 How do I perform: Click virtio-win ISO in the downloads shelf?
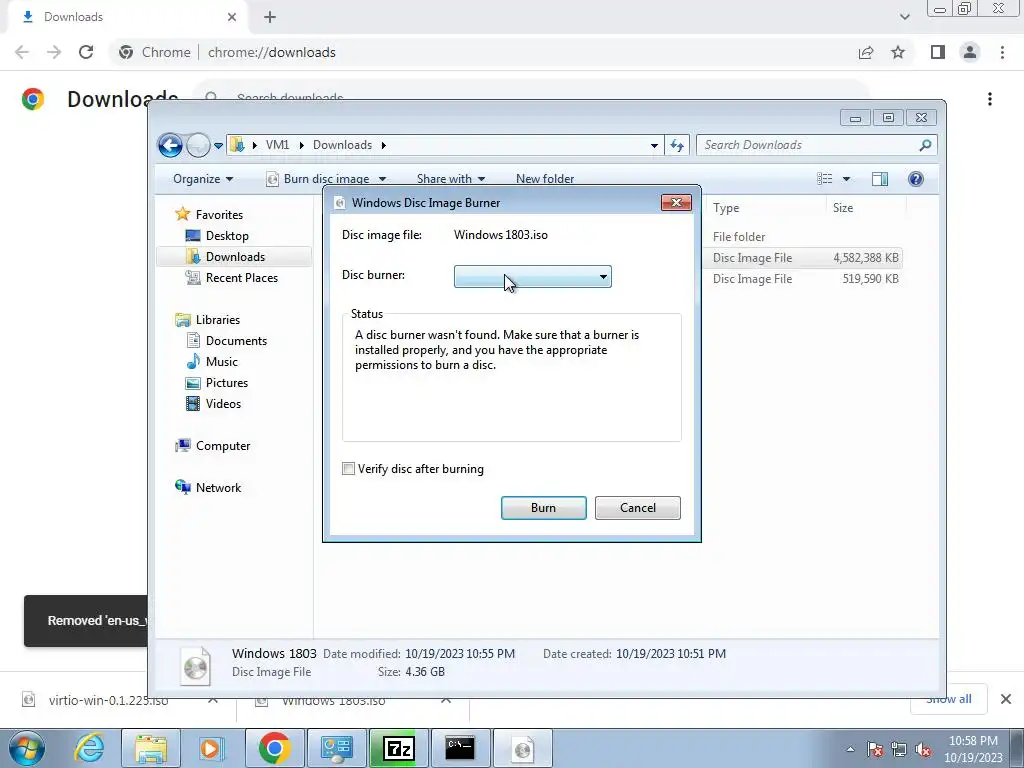tap(108, 701)
